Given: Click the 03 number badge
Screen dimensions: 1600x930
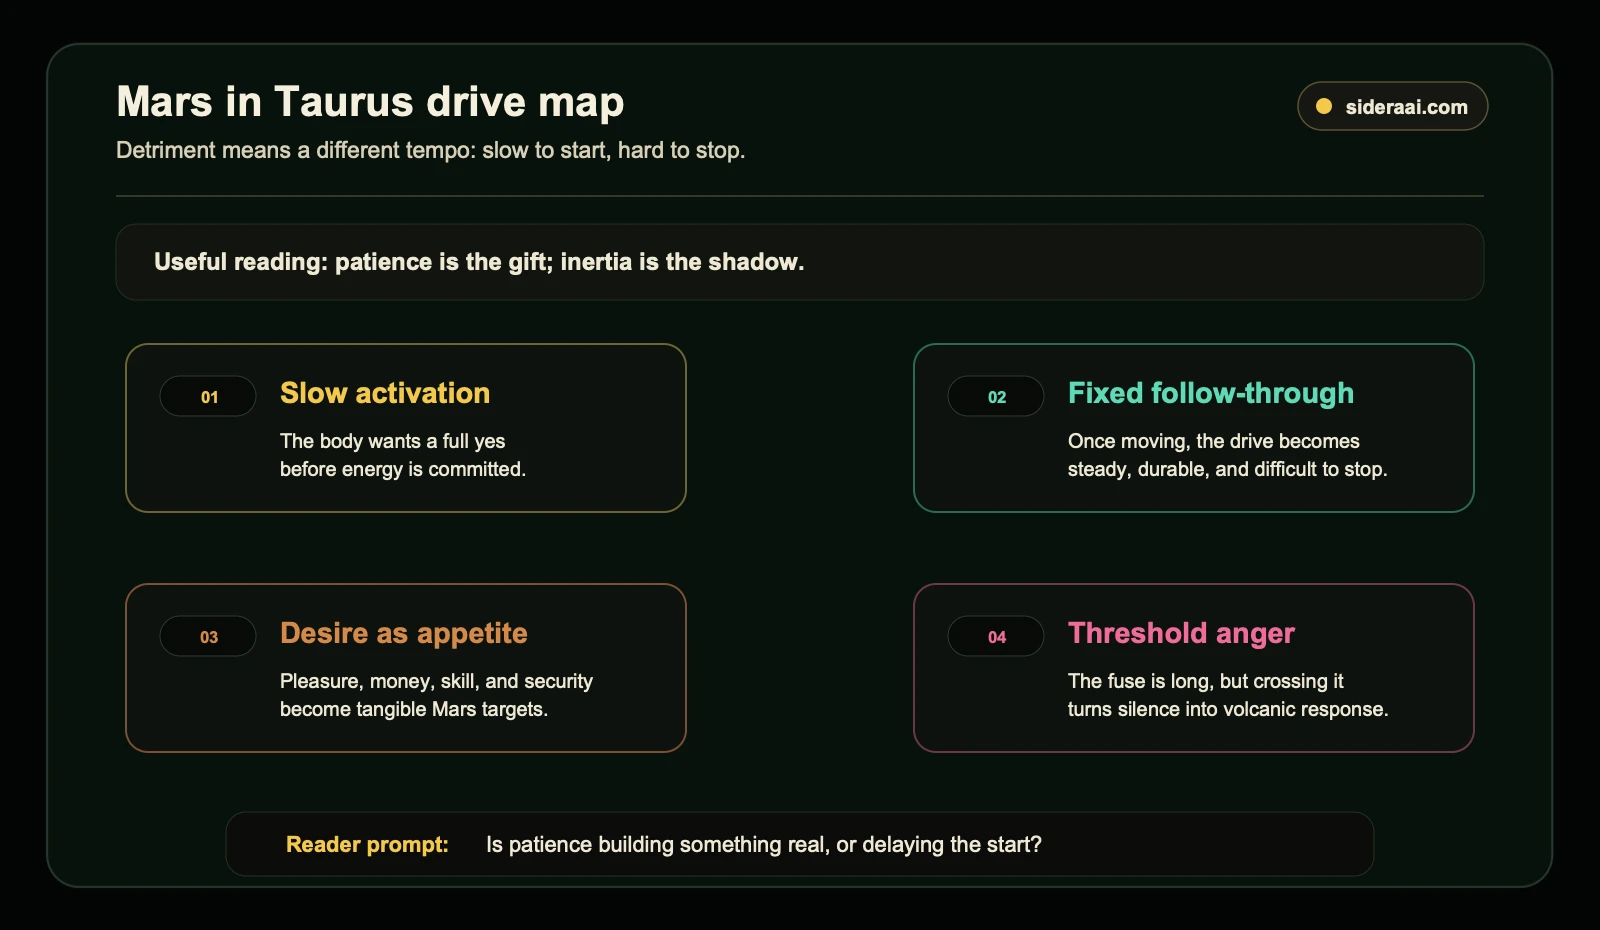Looking at the screenshot, I should [x=208, y=636].
